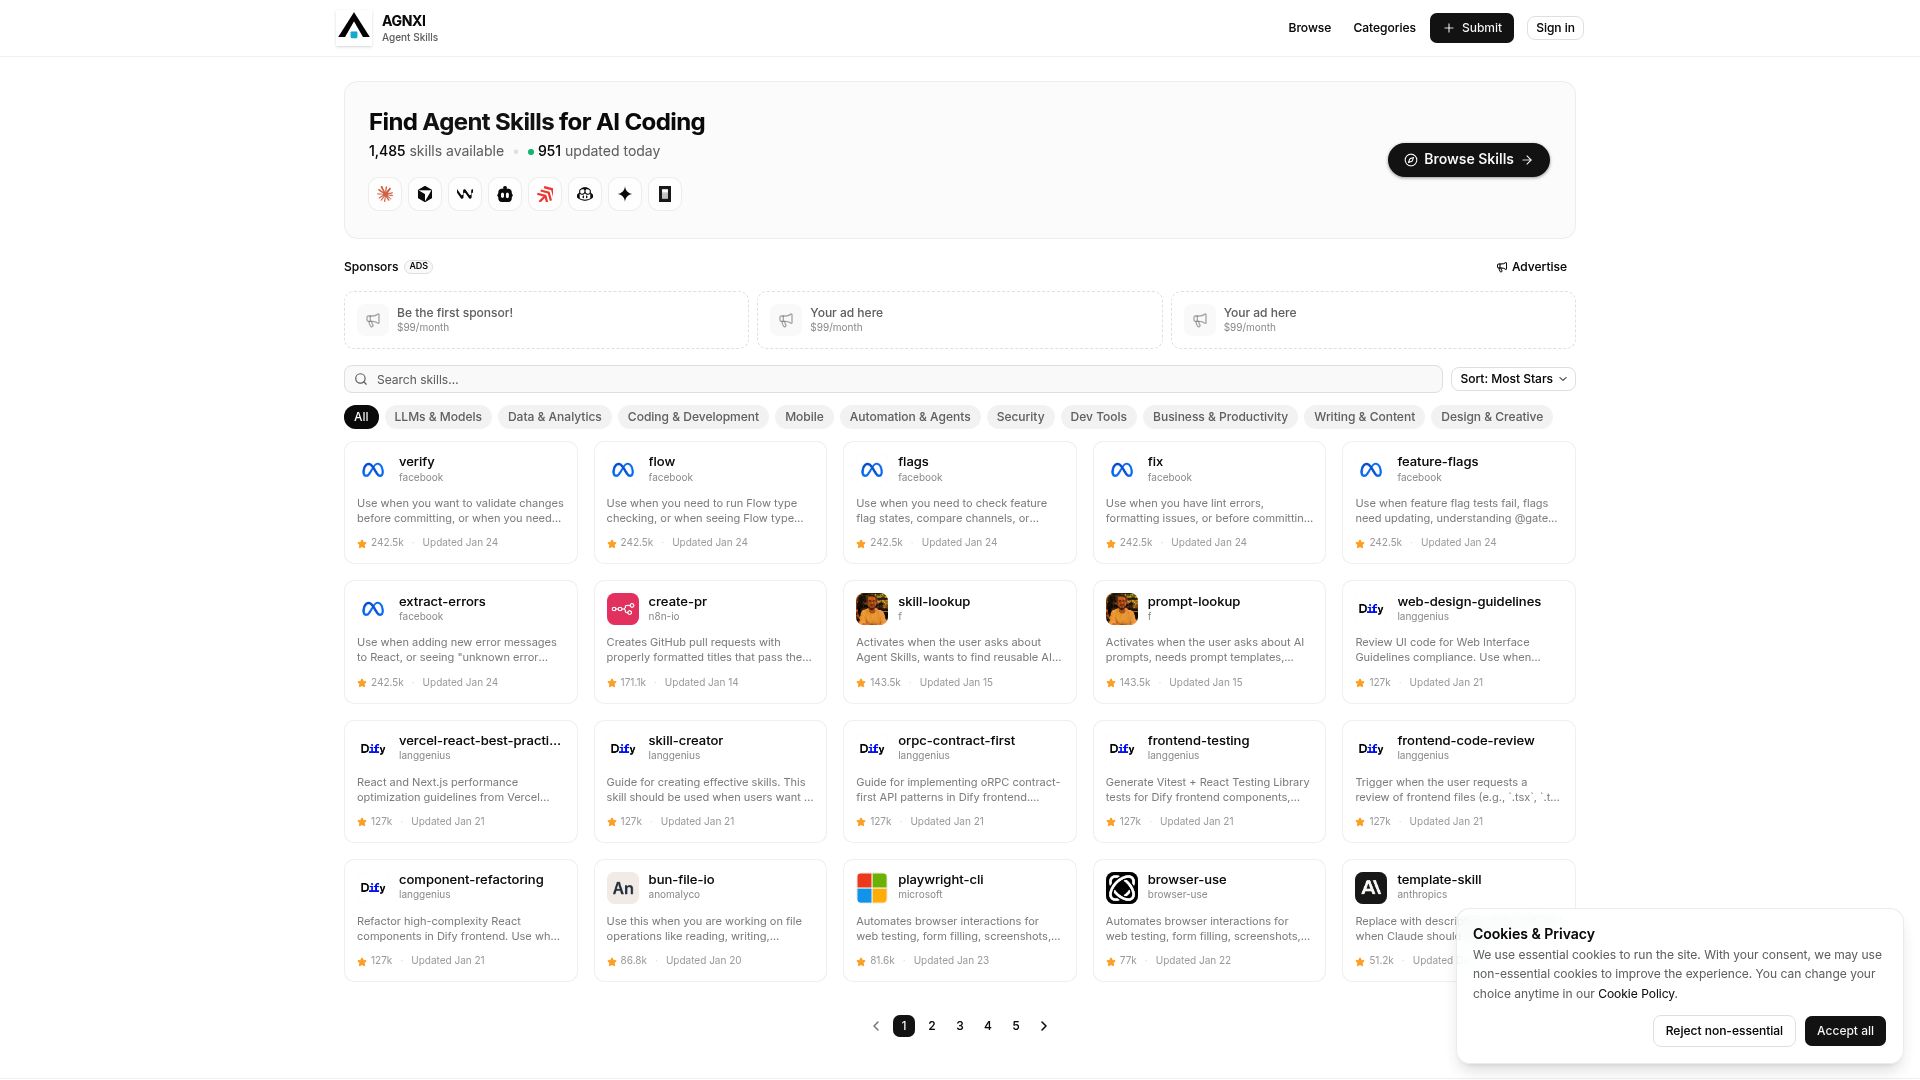Enable the Mobile category filter

click(804, 417)
